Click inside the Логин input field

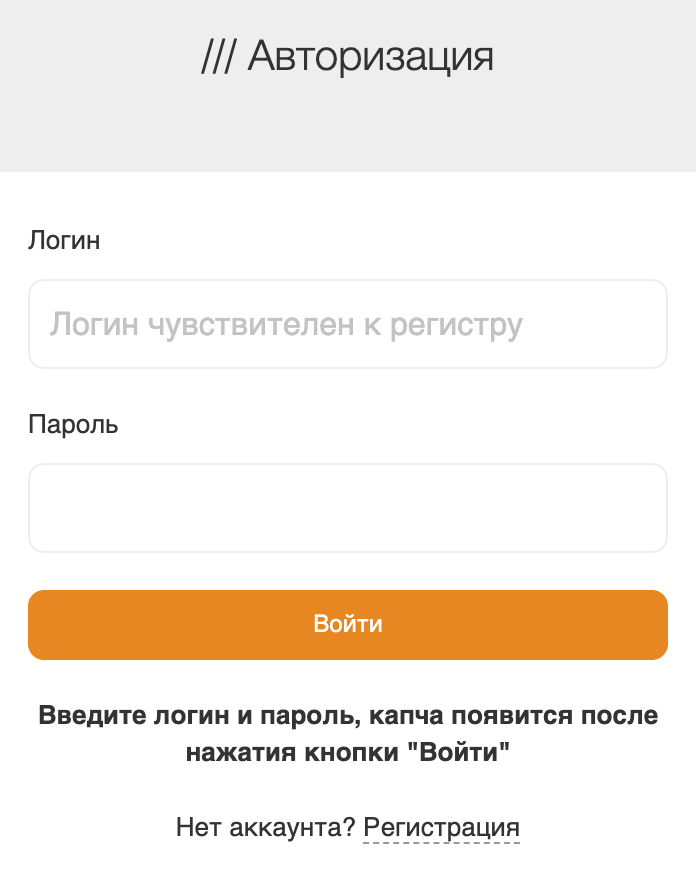347,324
